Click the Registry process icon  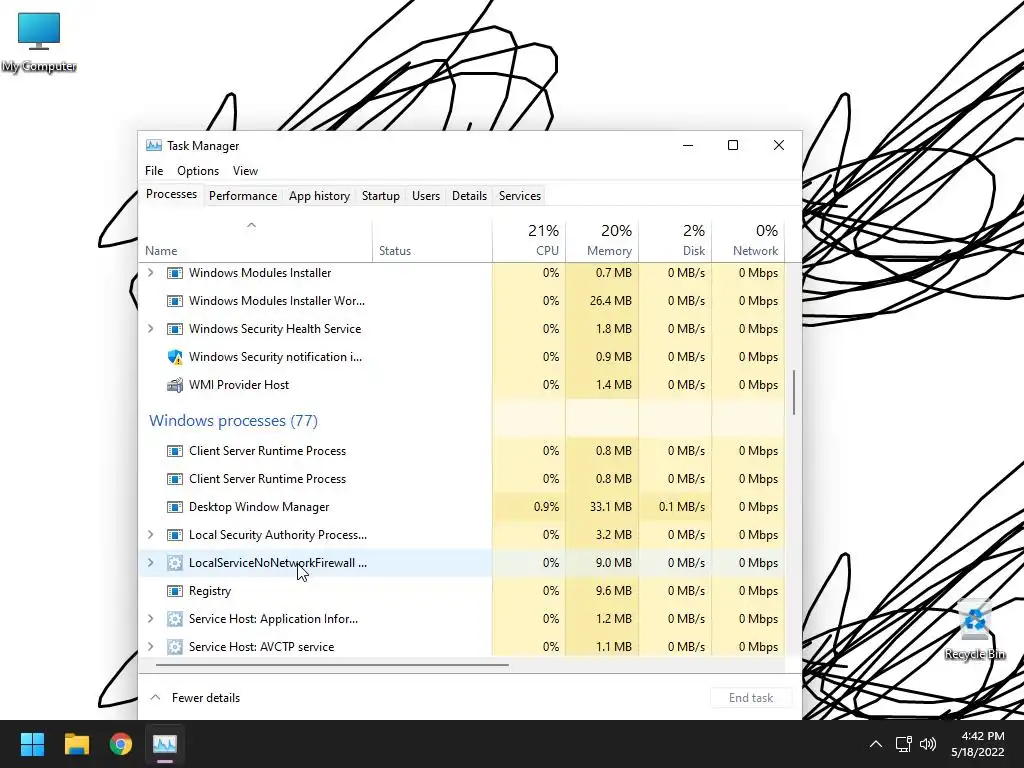click(x=174, y=591)
